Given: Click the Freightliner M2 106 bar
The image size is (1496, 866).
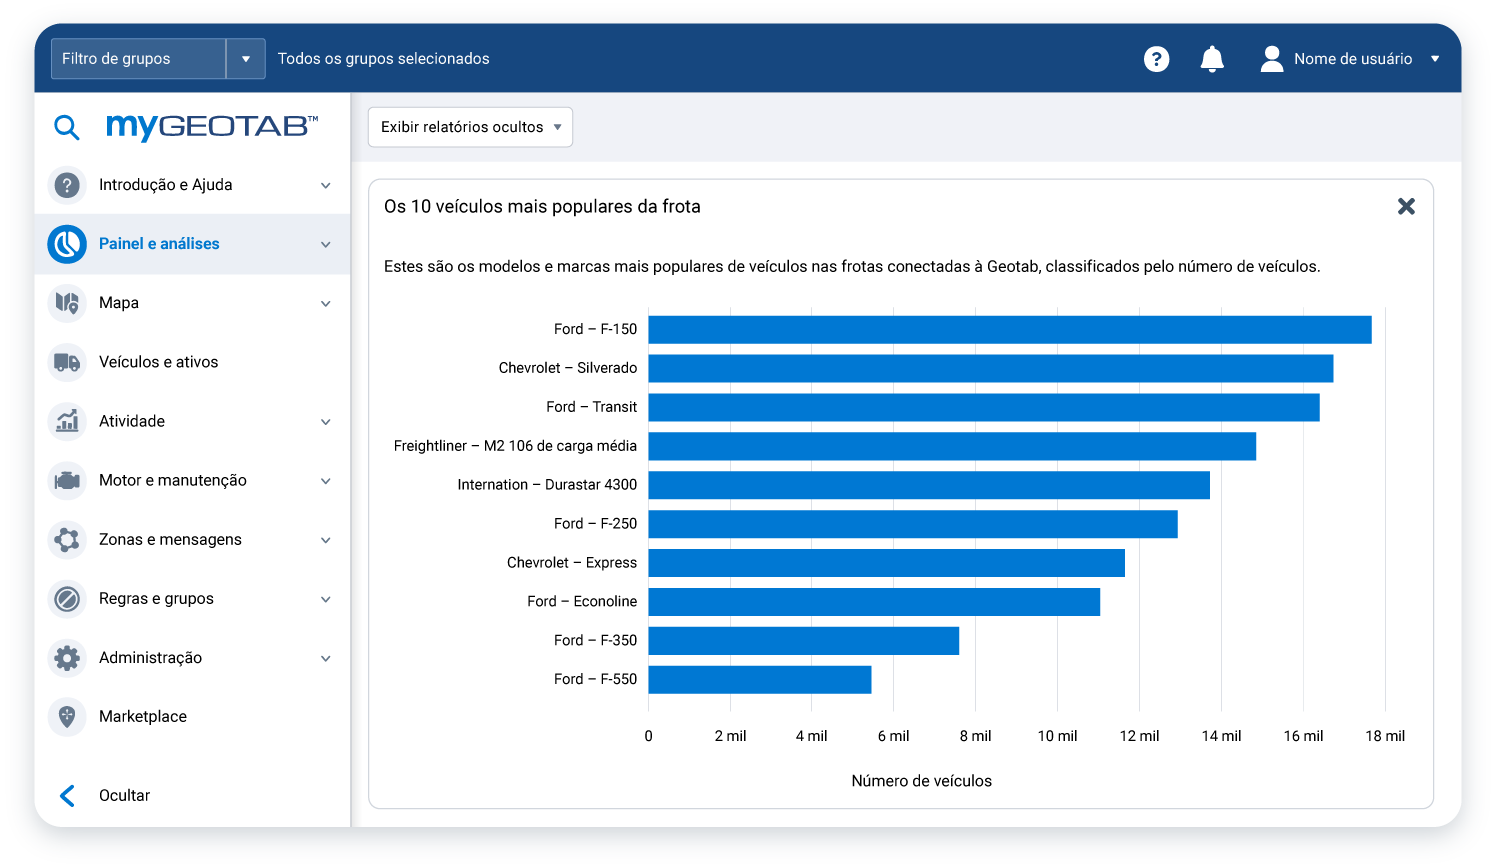Looking at the screenshot, I should tap(952, 446).
